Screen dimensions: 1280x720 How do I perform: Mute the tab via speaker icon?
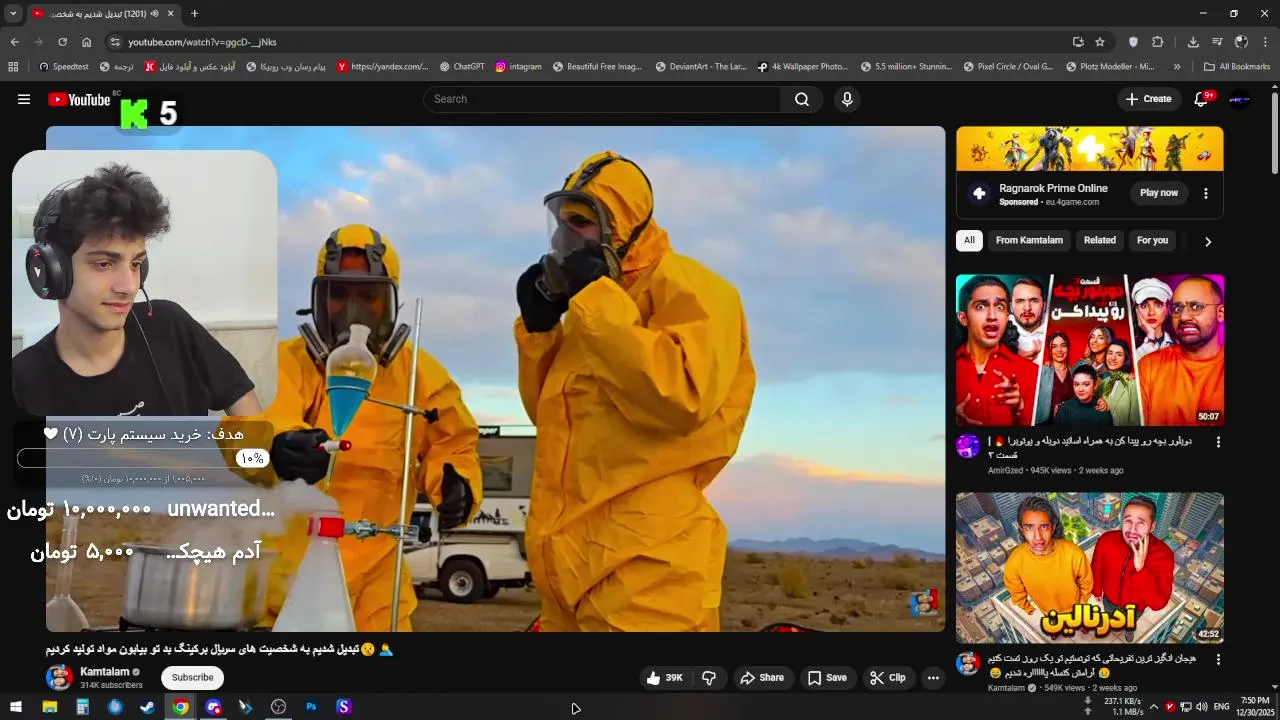click(x=155, y=14)
